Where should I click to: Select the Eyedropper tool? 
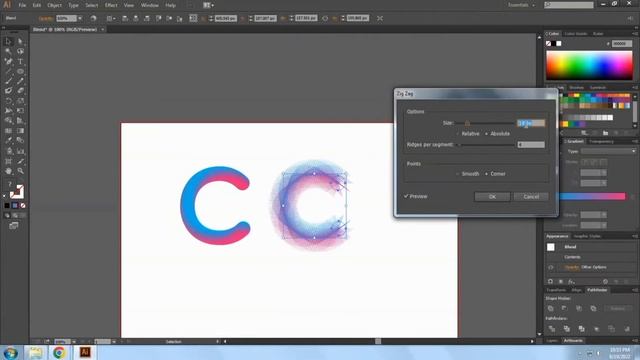pos(8,140)
